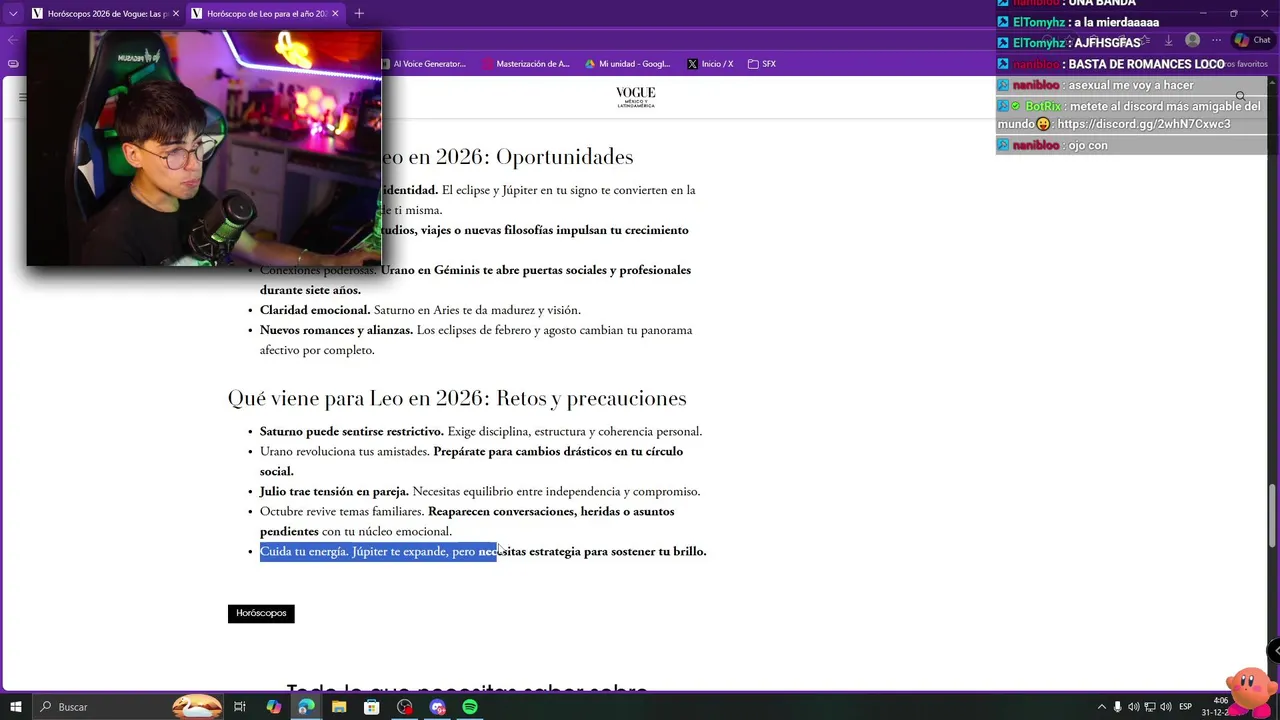Open Mi unidad Google Drive bookmark
The image size is (1280, 720).
tap(627, 64)
